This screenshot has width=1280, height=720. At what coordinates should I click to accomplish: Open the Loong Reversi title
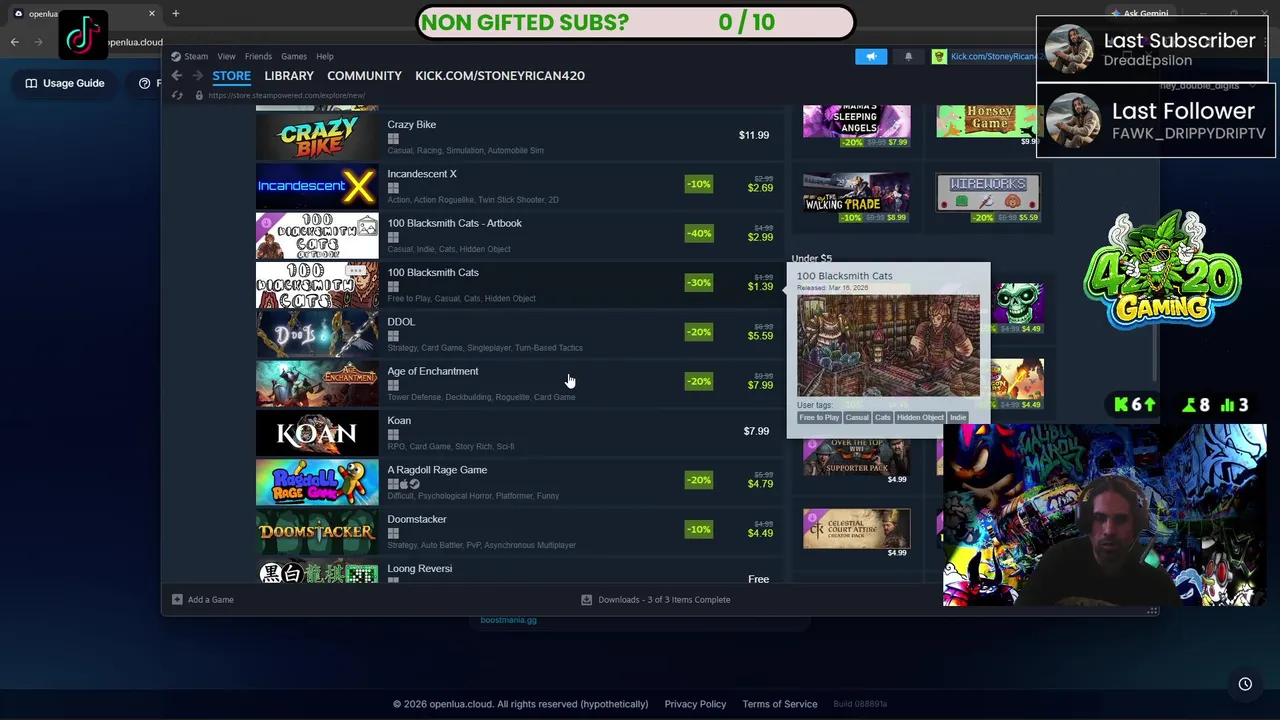click(419, 568)
